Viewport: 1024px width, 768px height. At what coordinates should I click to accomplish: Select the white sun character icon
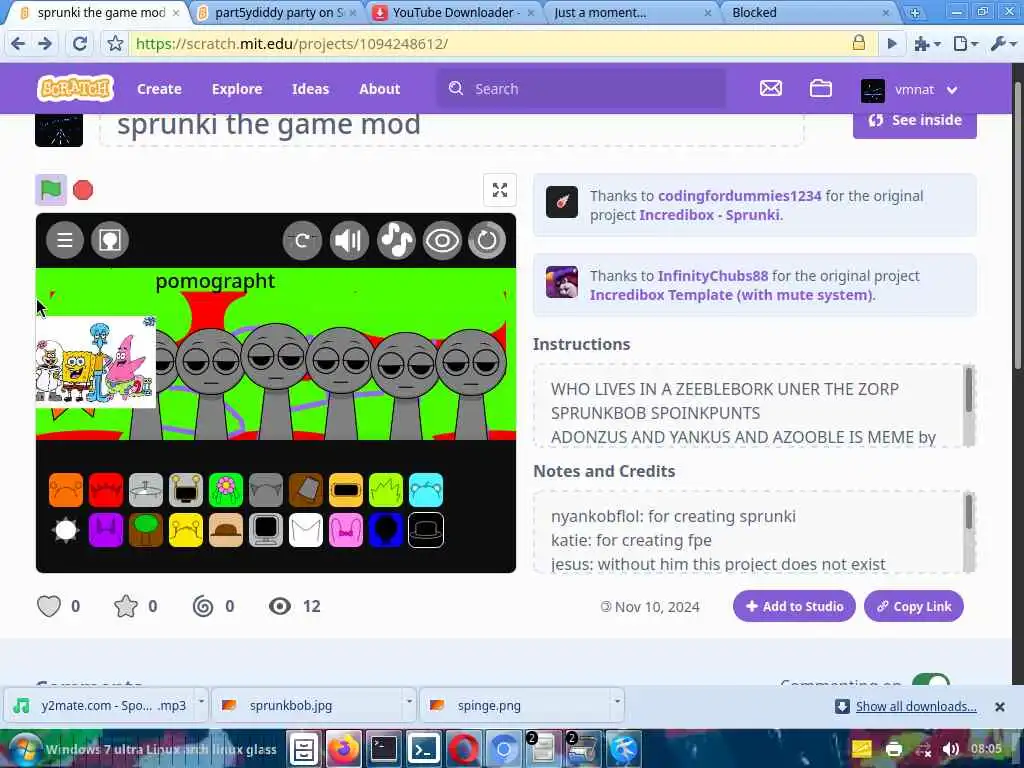[66, 530]
